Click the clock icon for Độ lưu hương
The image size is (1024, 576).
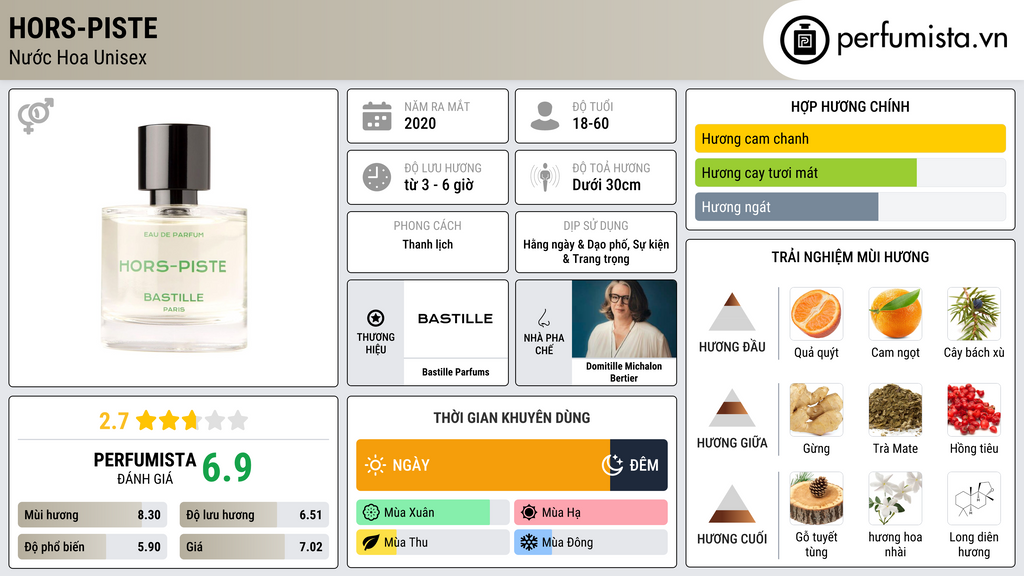point(377,177)
